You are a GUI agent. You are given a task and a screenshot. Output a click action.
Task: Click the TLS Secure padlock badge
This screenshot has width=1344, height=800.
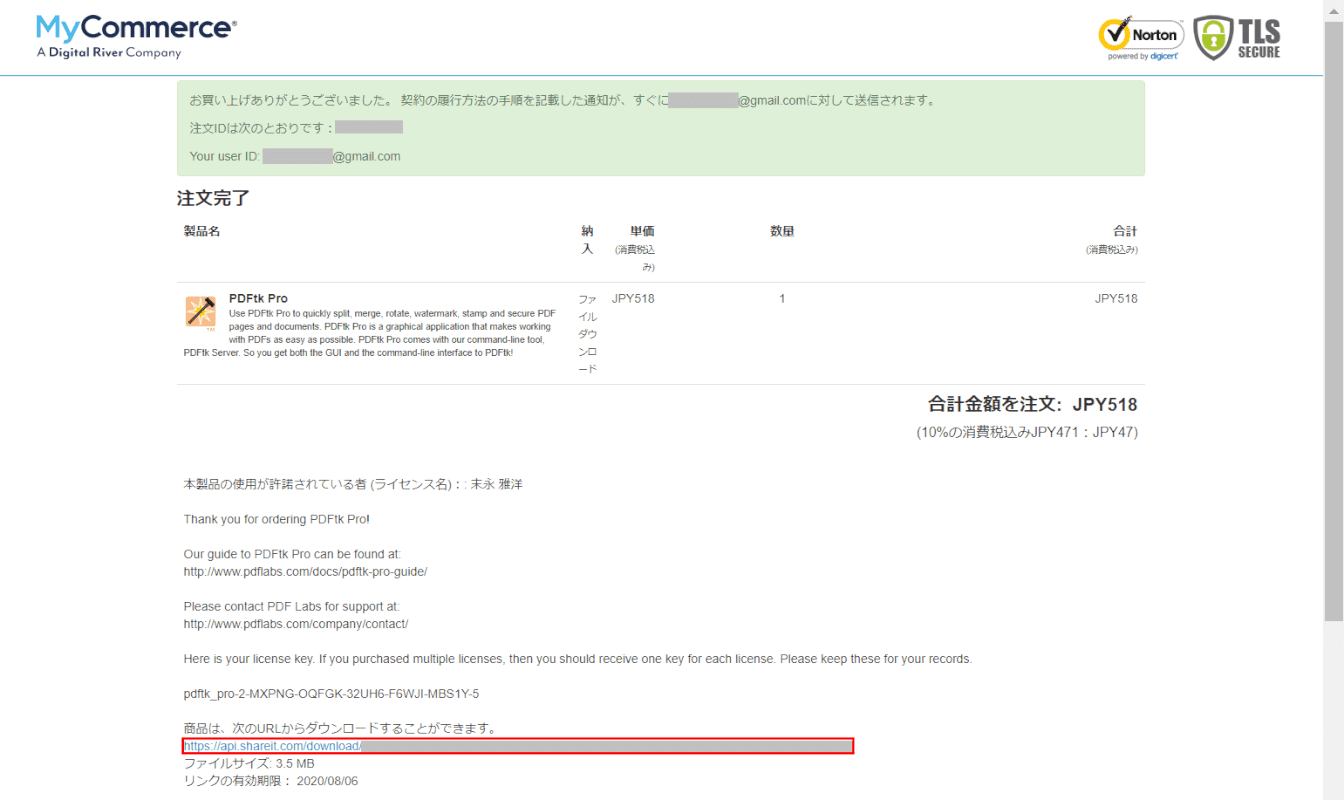pyautogui.click(x=1237, y=38)
